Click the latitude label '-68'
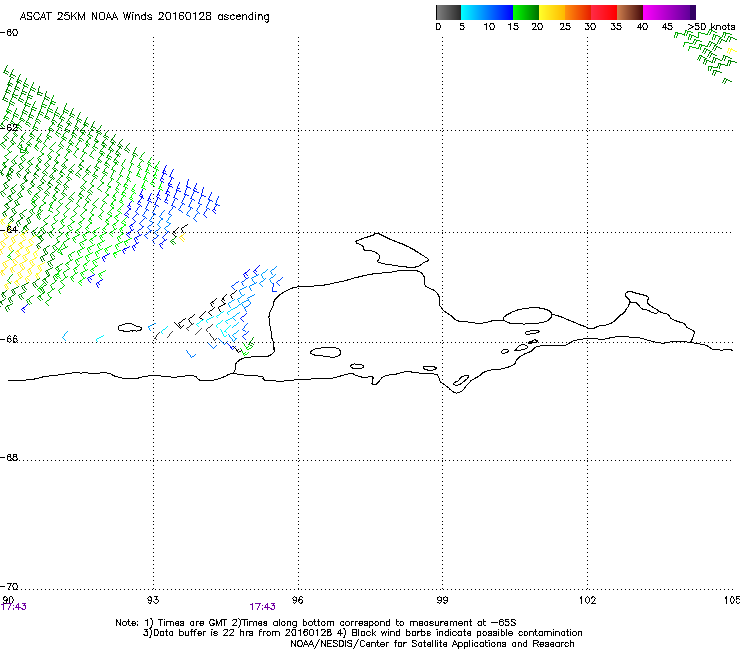 pyautogui.click(x=9, y=457)
